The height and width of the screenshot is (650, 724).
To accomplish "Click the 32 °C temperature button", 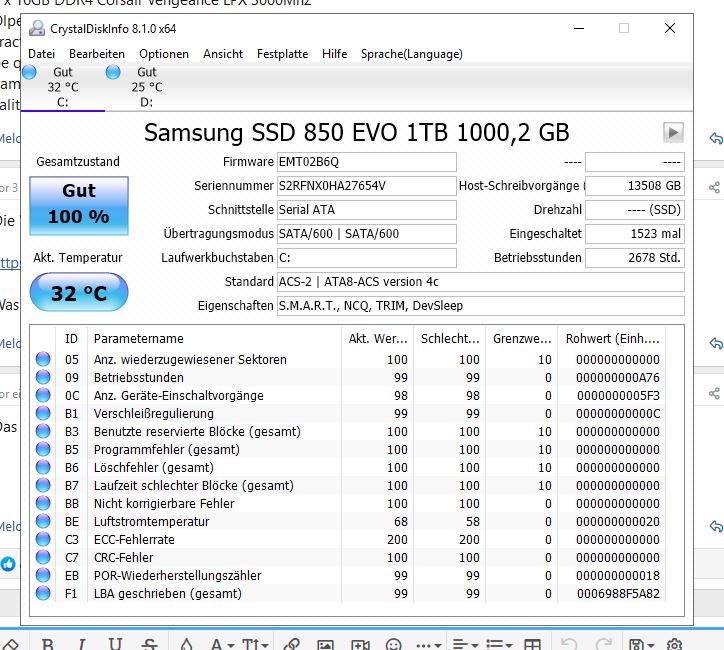I will pyautogui.click(x=79, y=292).
